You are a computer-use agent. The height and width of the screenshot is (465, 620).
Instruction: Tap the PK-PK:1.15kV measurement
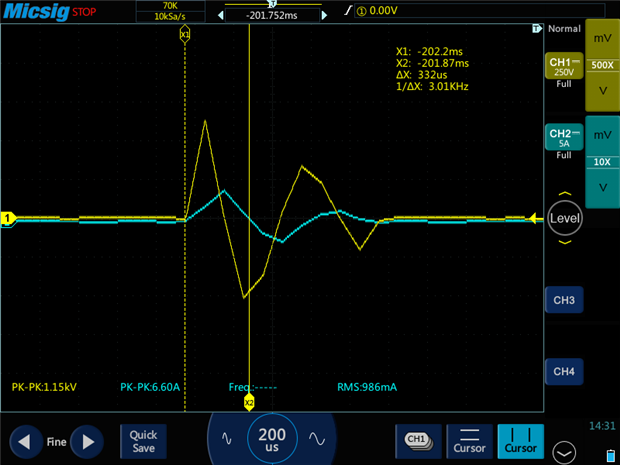tap(44, 387)
